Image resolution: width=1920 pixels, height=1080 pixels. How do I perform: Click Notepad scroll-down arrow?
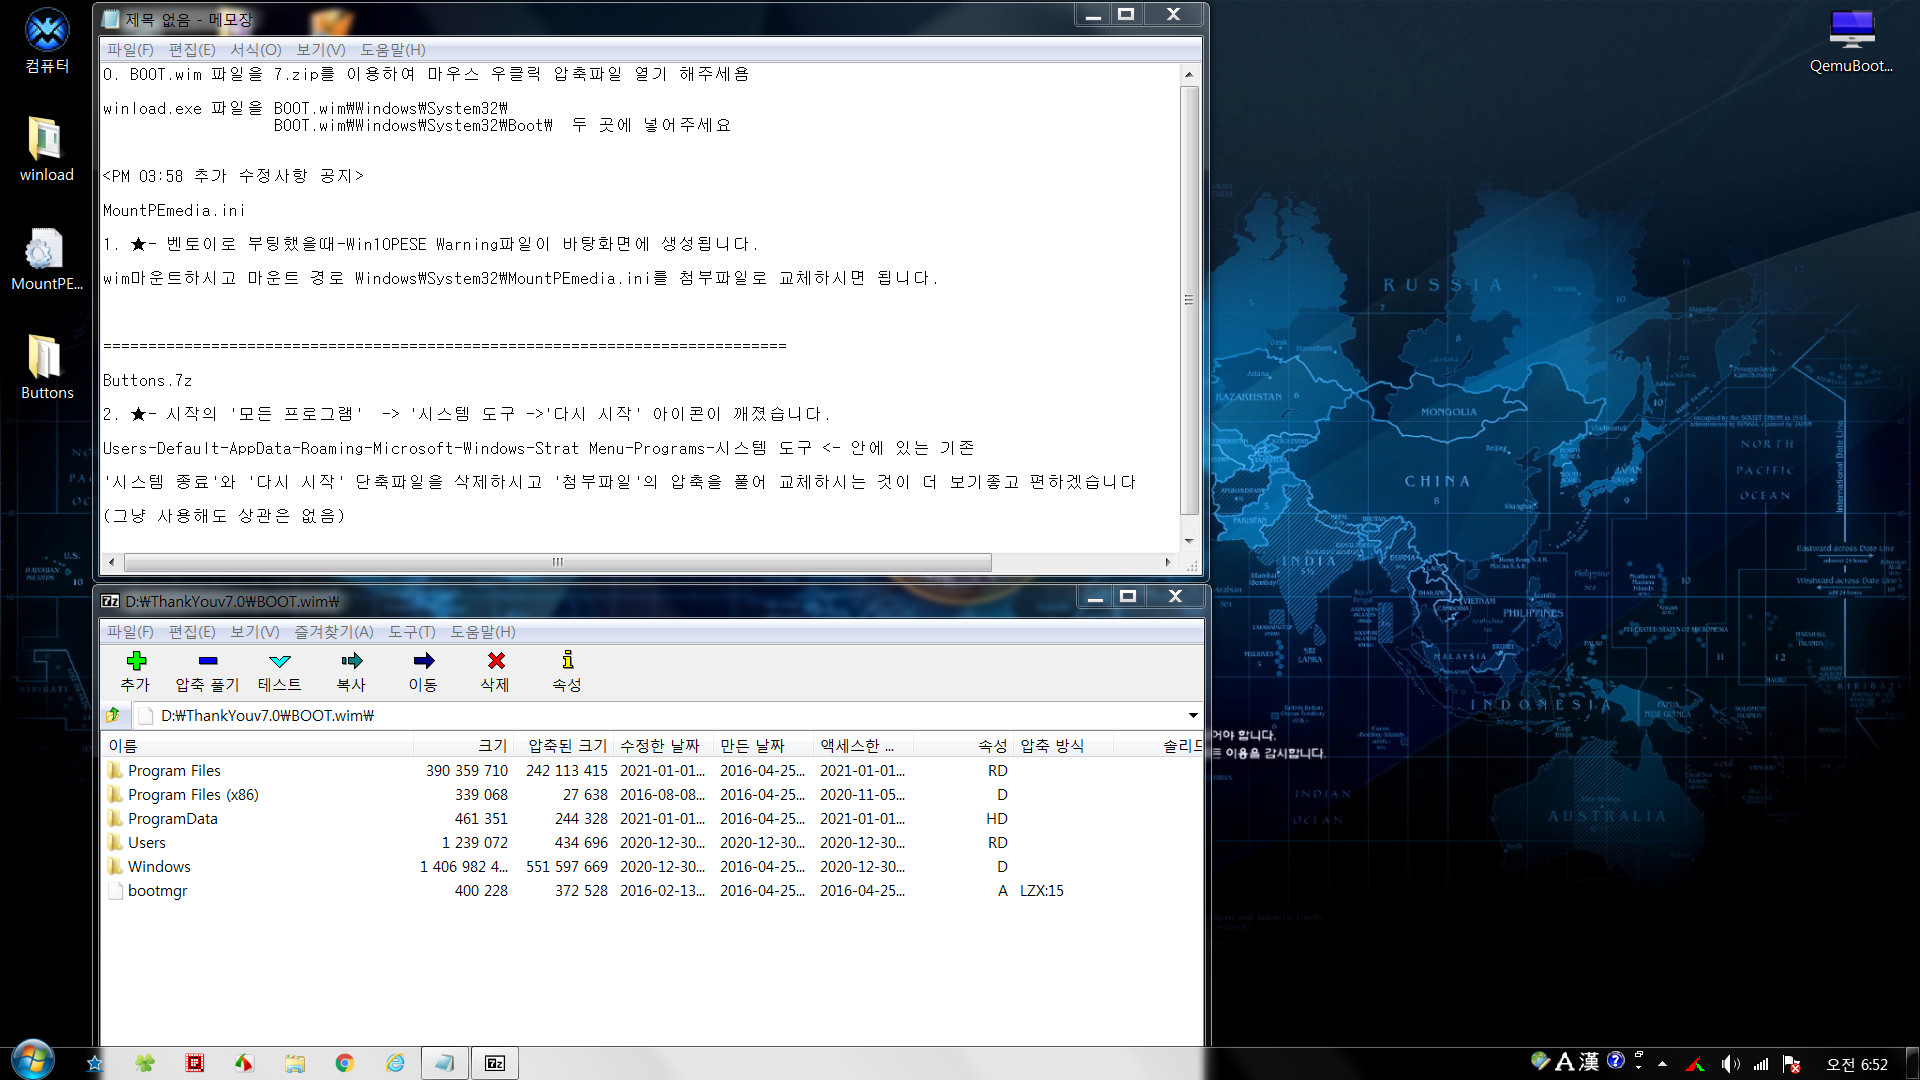click(1188, 541)
